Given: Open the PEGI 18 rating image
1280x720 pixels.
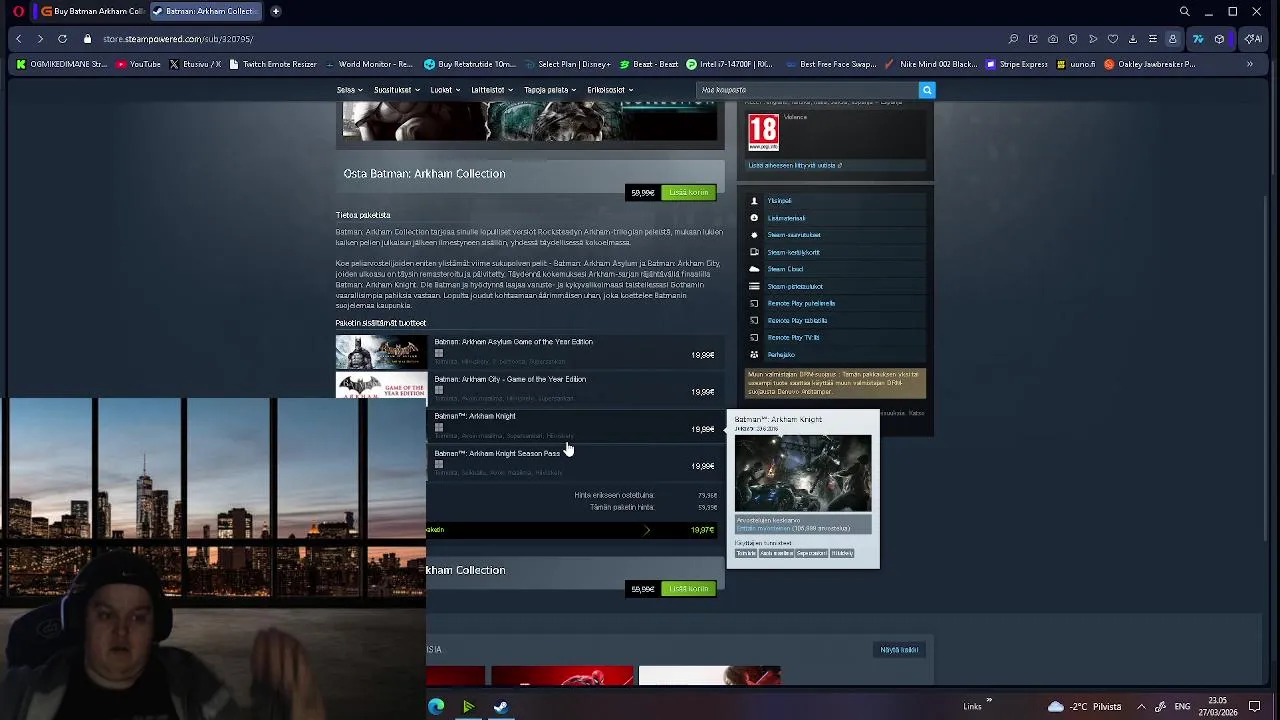Looking at the screenshot, I should click(x=763, y=132).
